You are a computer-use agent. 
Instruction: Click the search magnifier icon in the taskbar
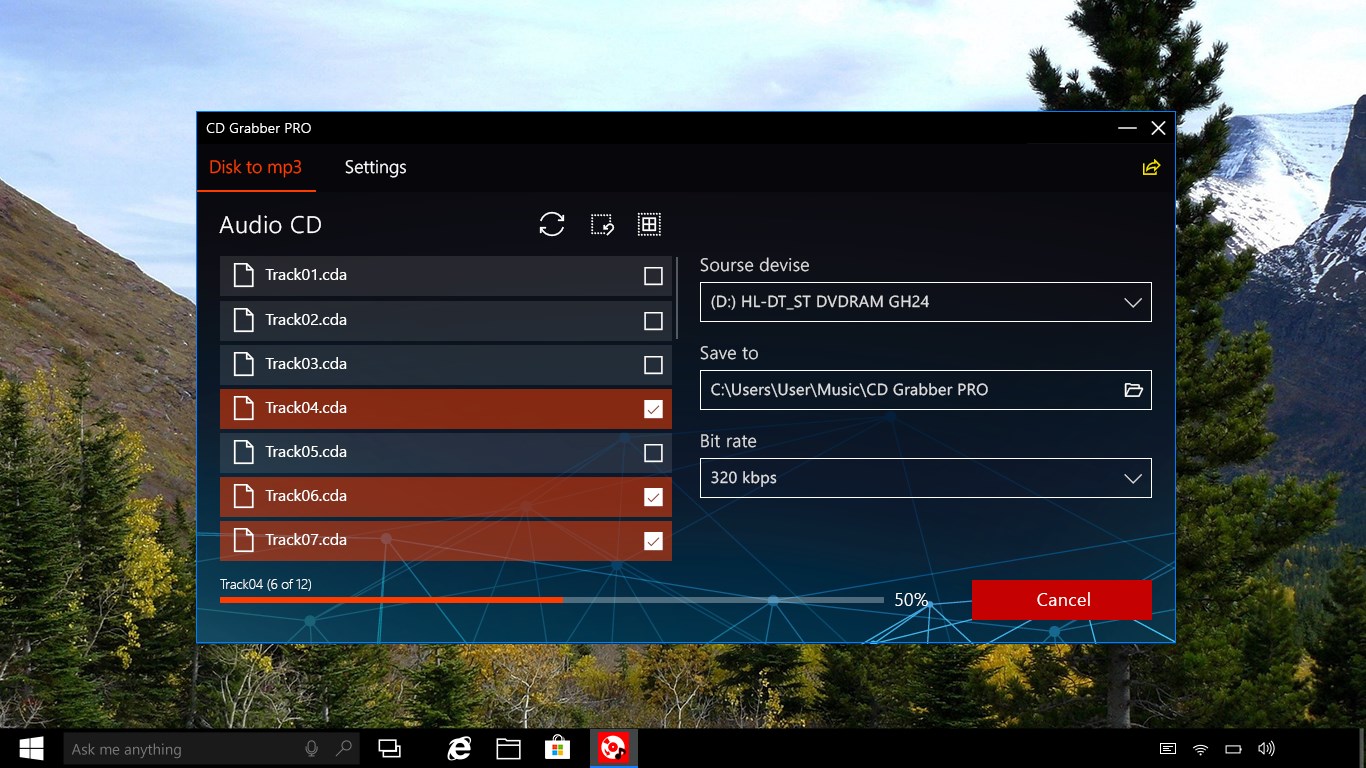[344, 748]
